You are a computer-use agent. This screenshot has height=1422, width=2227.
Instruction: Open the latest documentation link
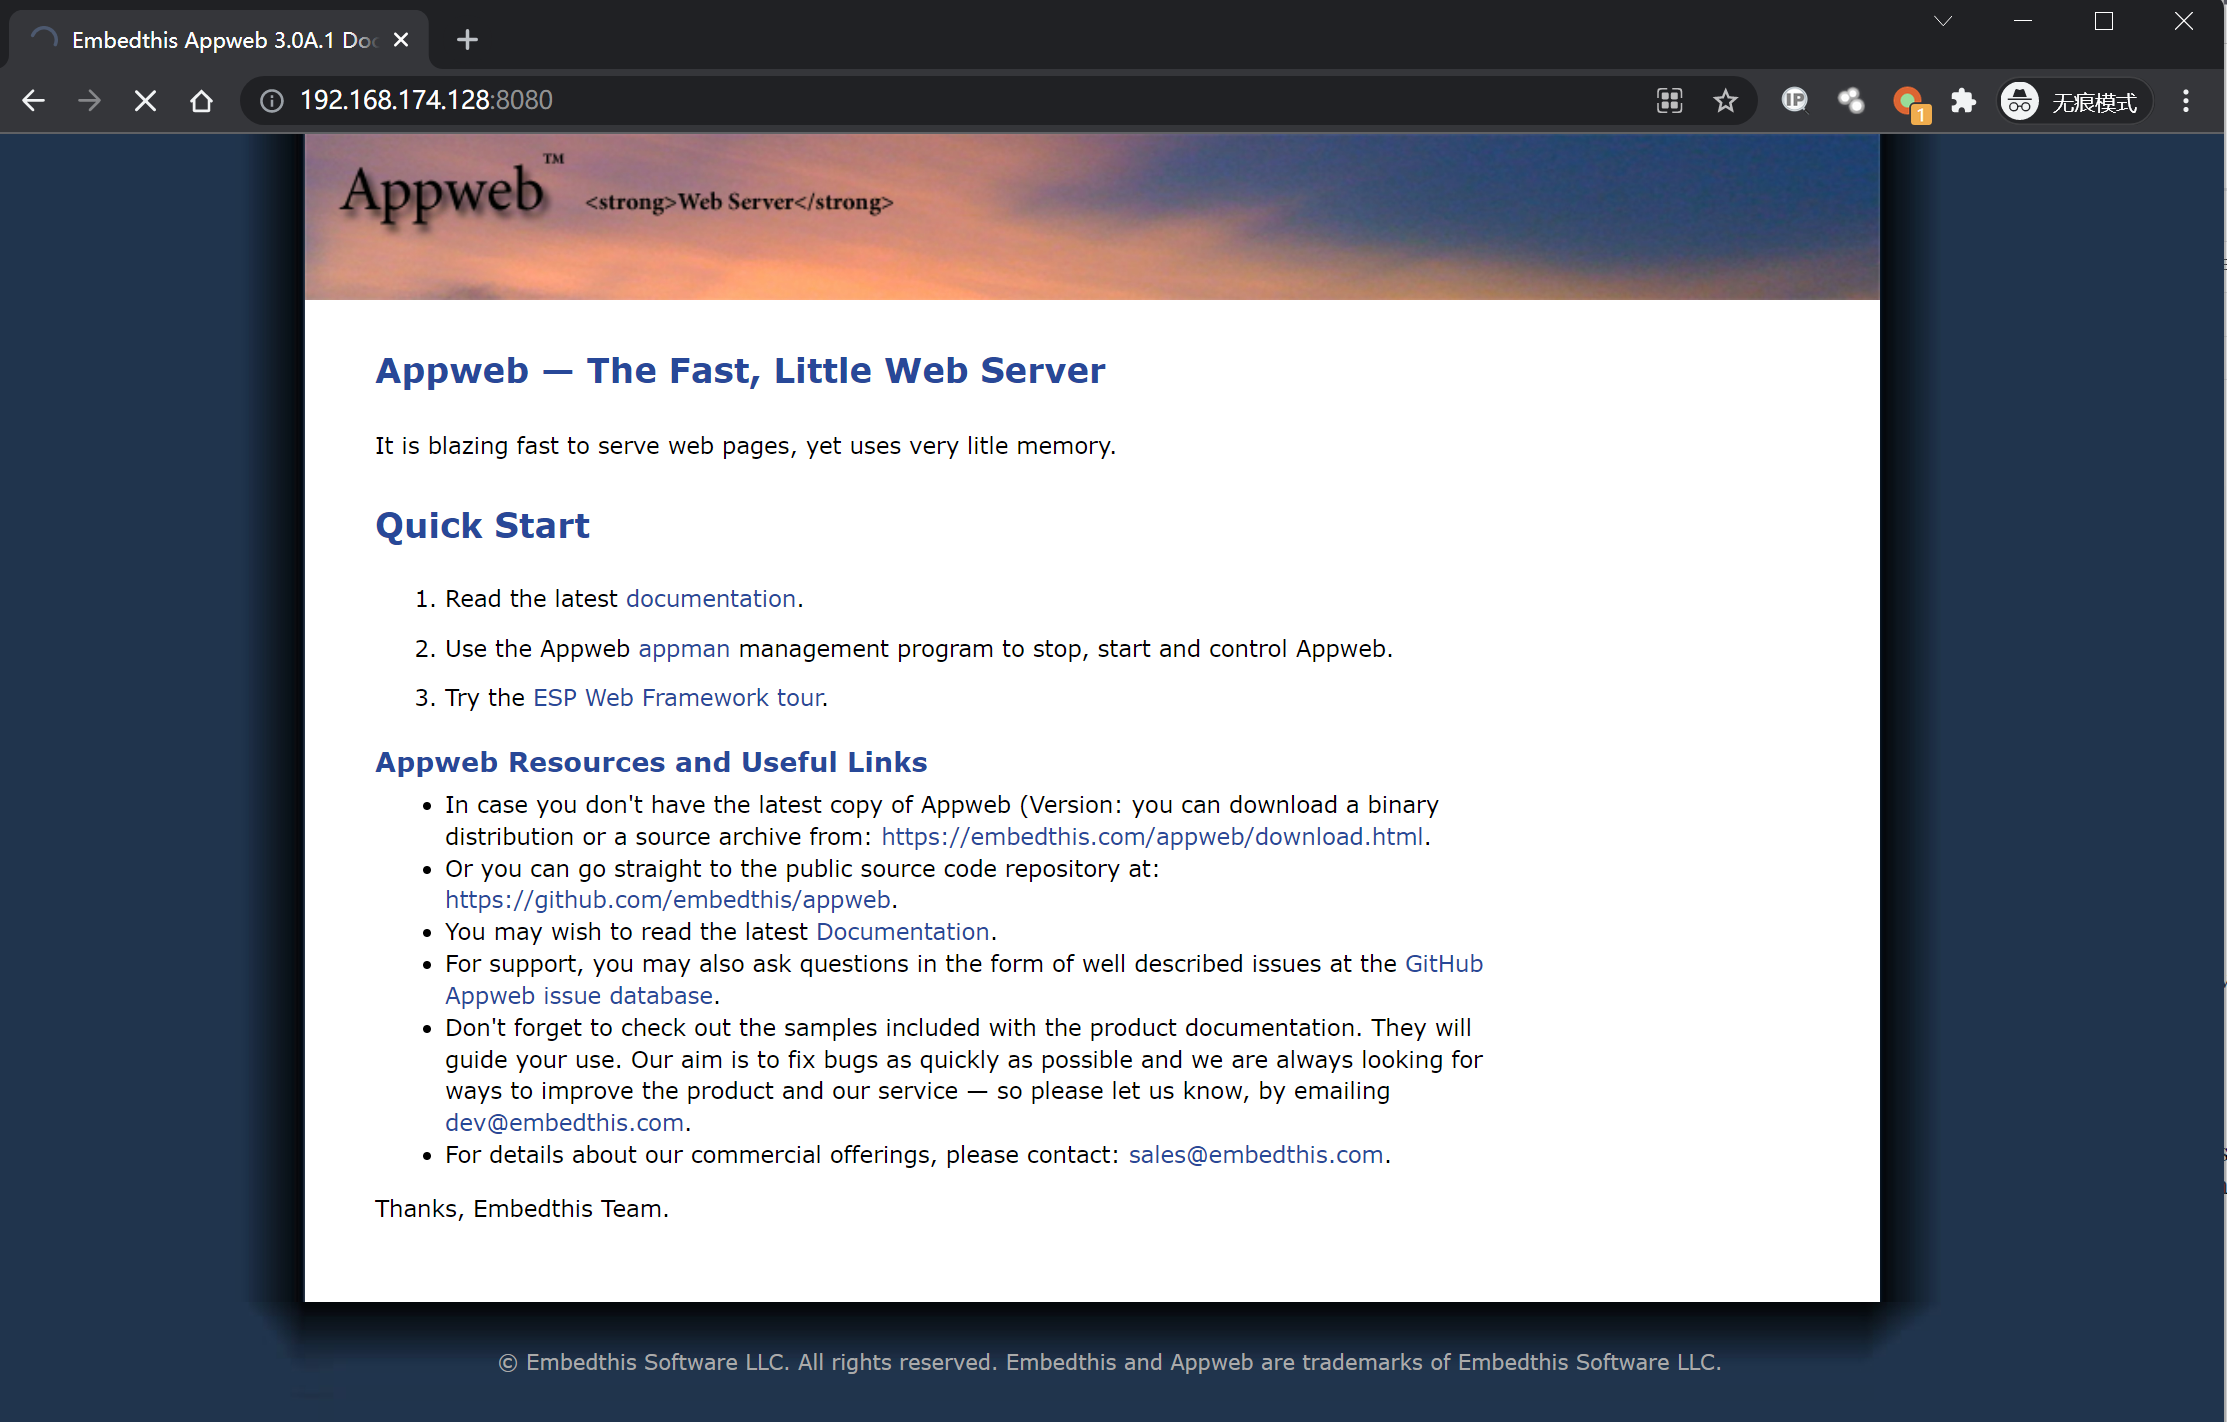[710, 598]
